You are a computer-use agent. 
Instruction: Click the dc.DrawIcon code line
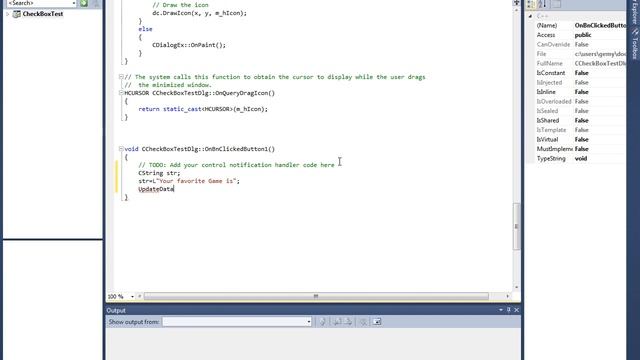pyautogui.click(x=200, y=13)
